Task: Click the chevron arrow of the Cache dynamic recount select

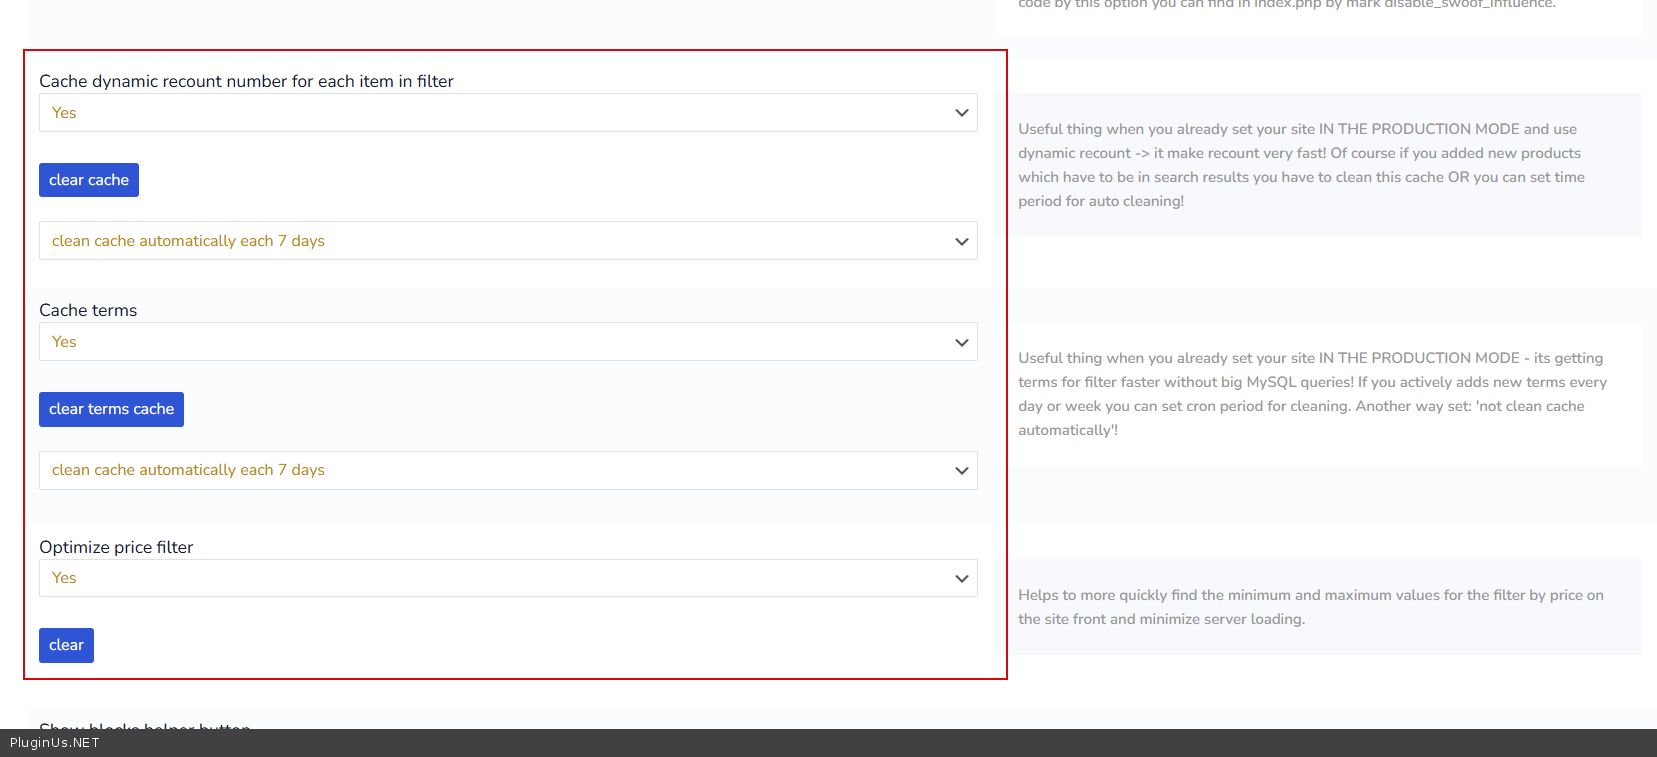Action: point(961,113)
